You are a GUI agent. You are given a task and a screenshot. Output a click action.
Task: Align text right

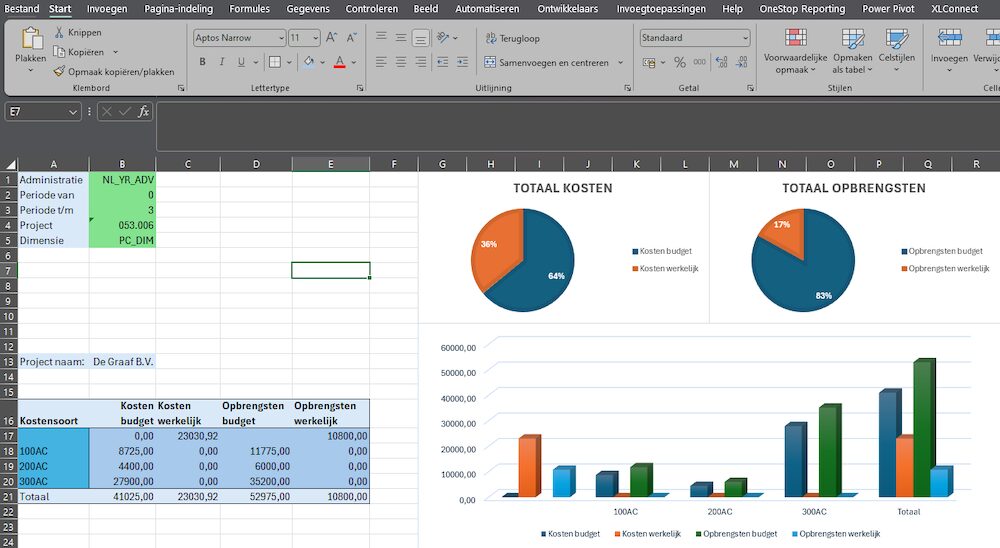[x=421, y=62]
